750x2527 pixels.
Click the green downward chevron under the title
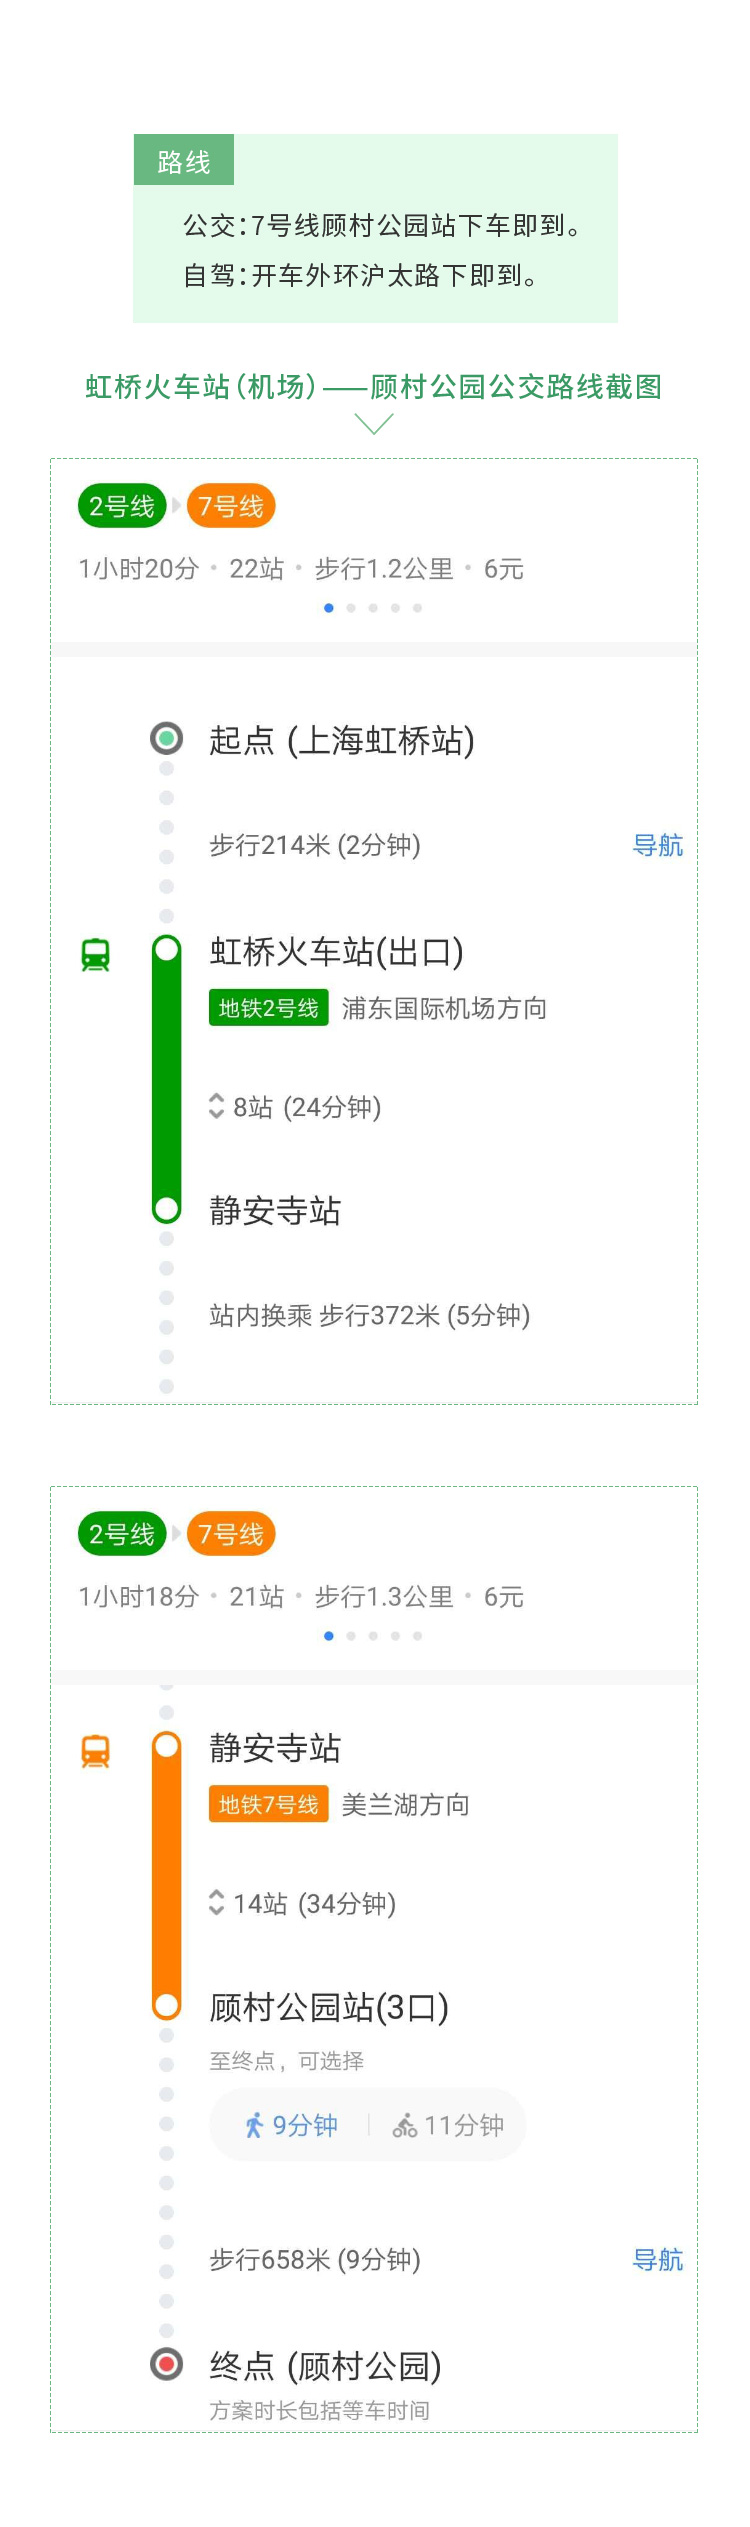[374, 425]
